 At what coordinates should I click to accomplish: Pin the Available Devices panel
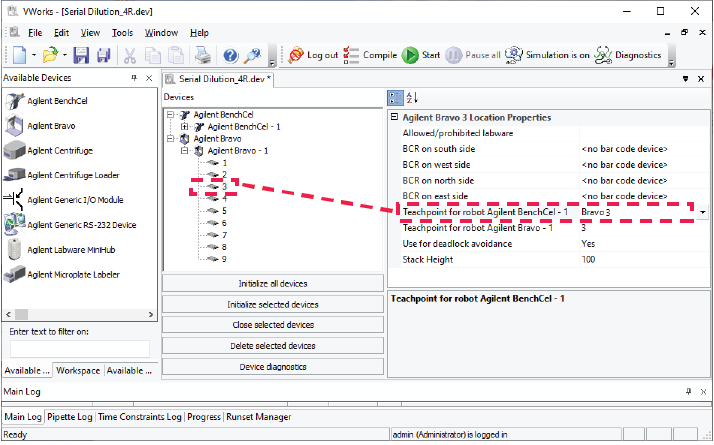point(134,78)
